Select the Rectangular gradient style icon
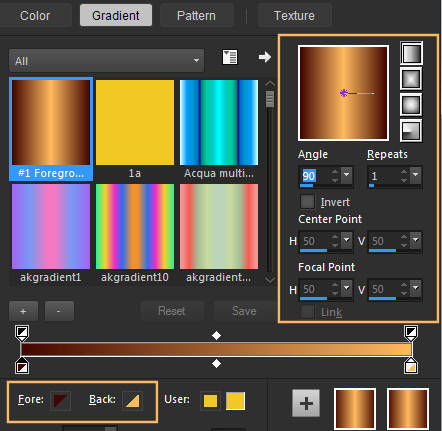Screen dimensions: 442x431 point(411,79)
